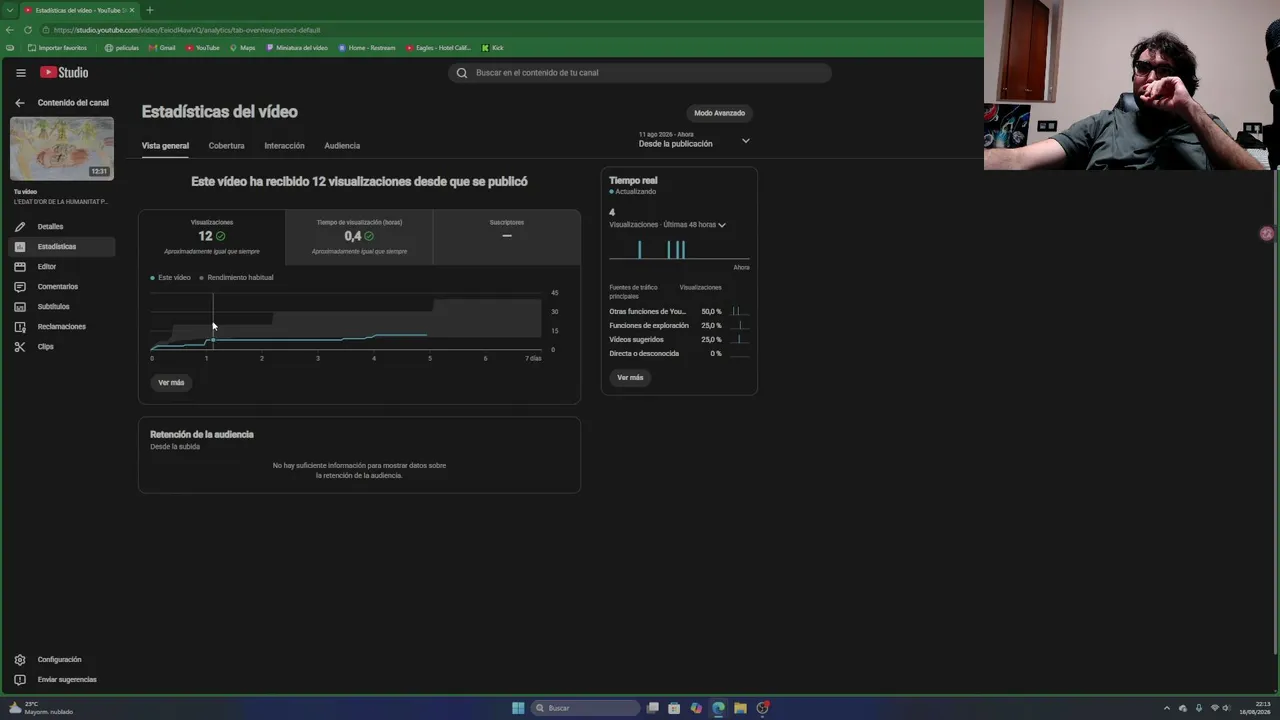
Task: Reload the page with the refresh icon
Action: 28,30
